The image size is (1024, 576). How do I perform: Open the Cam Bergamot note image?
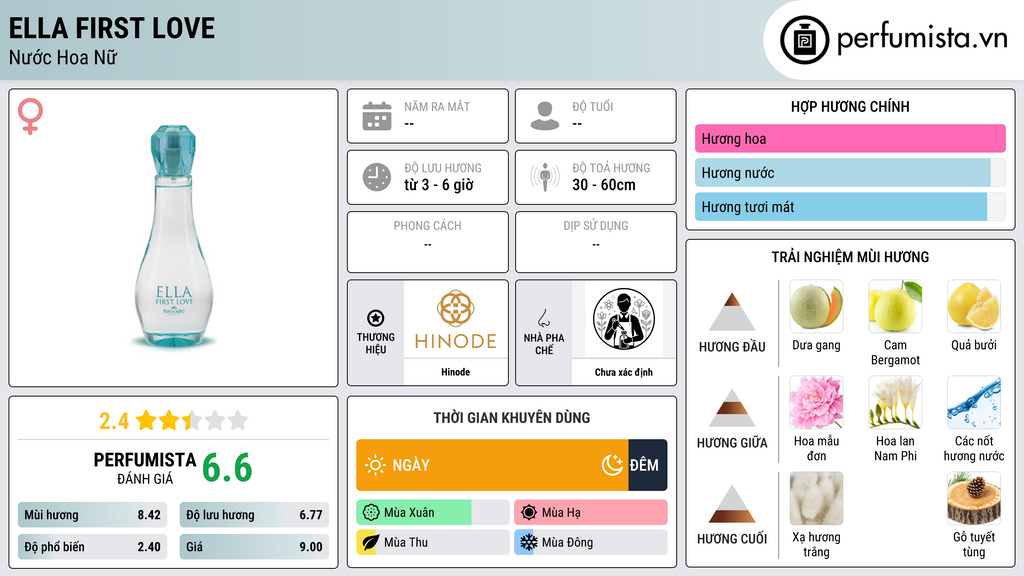click(x=895, y=306)
